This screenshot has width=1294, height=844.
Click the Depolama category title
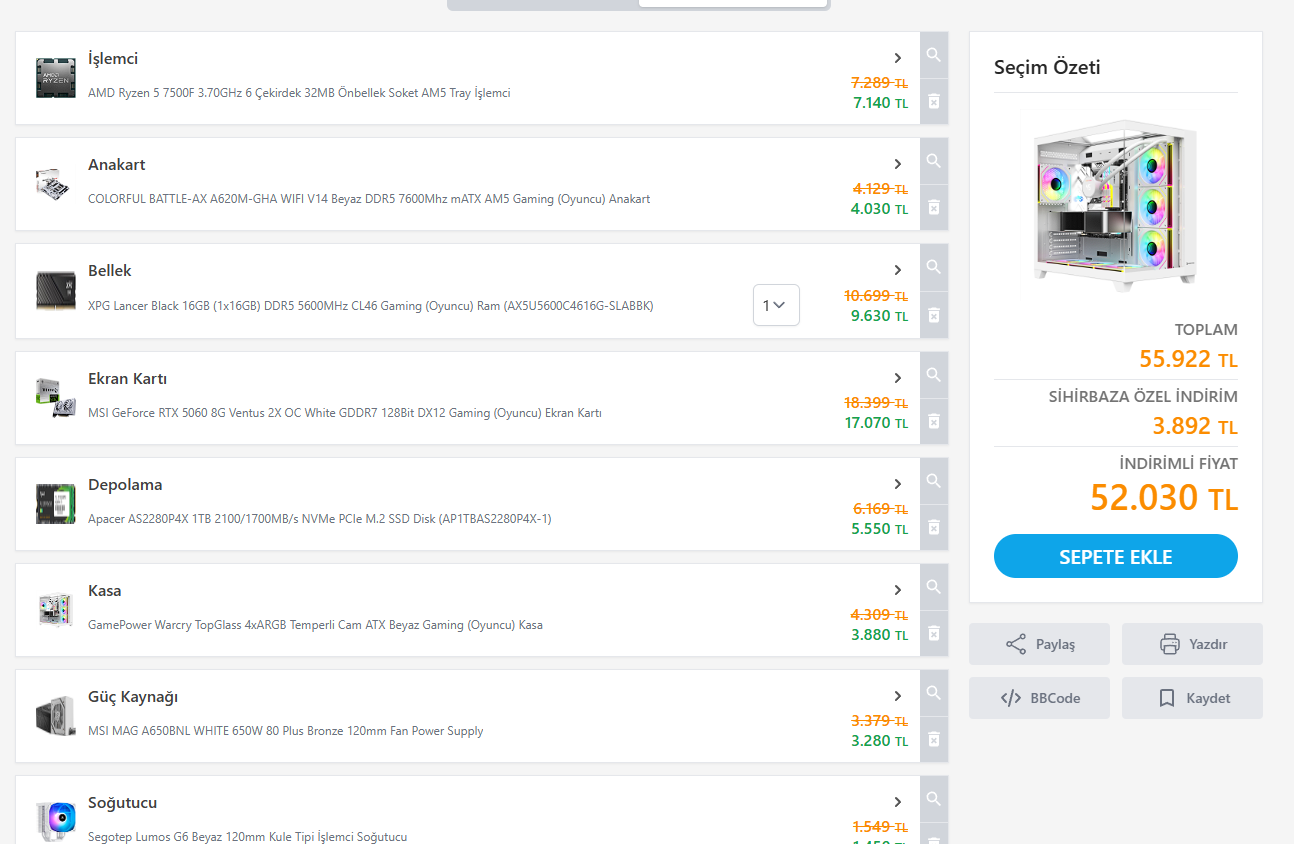click(125, 485)
